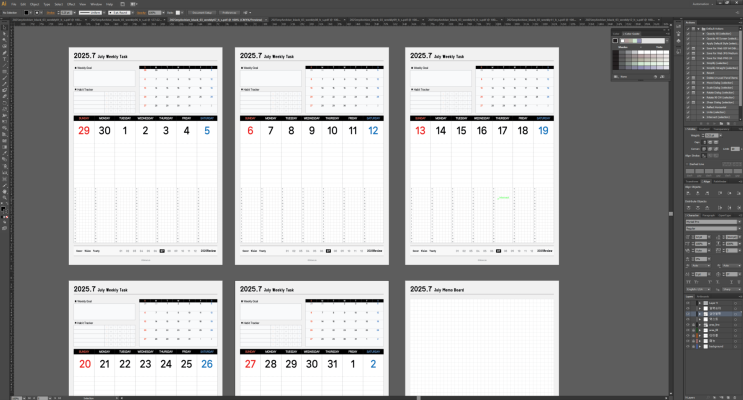
Task: Toggle lock on the background layer
Action: coord(693,346)
